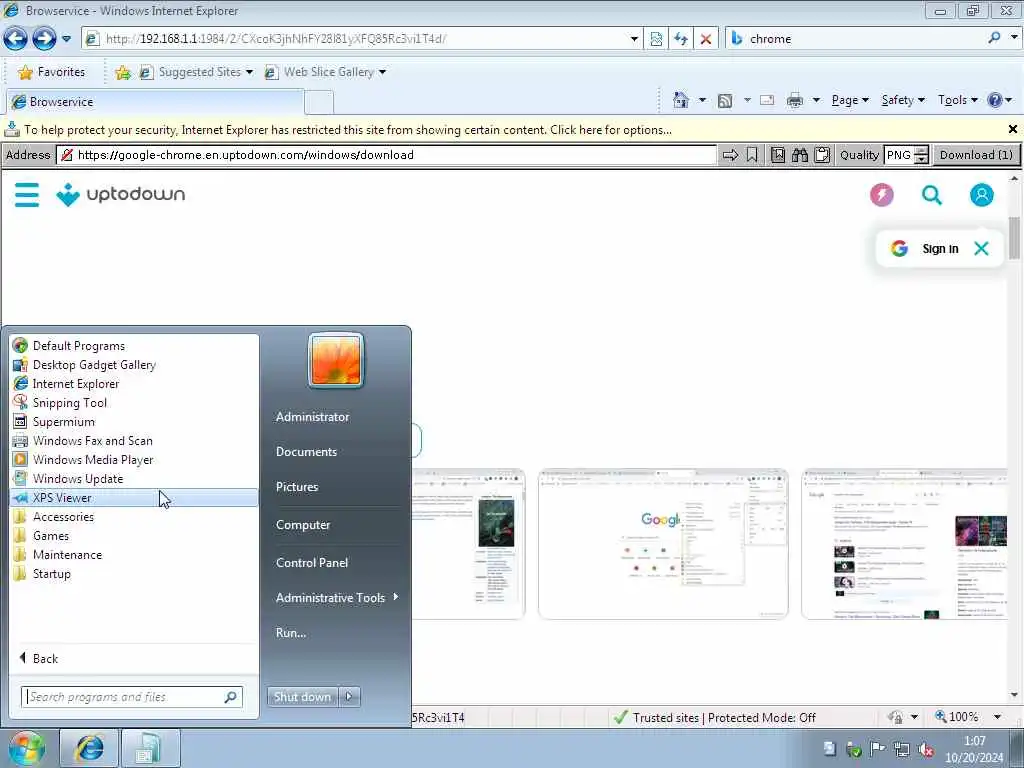Click the Administrator user picture
The image size is (1024, 768).
pos(336,360)
